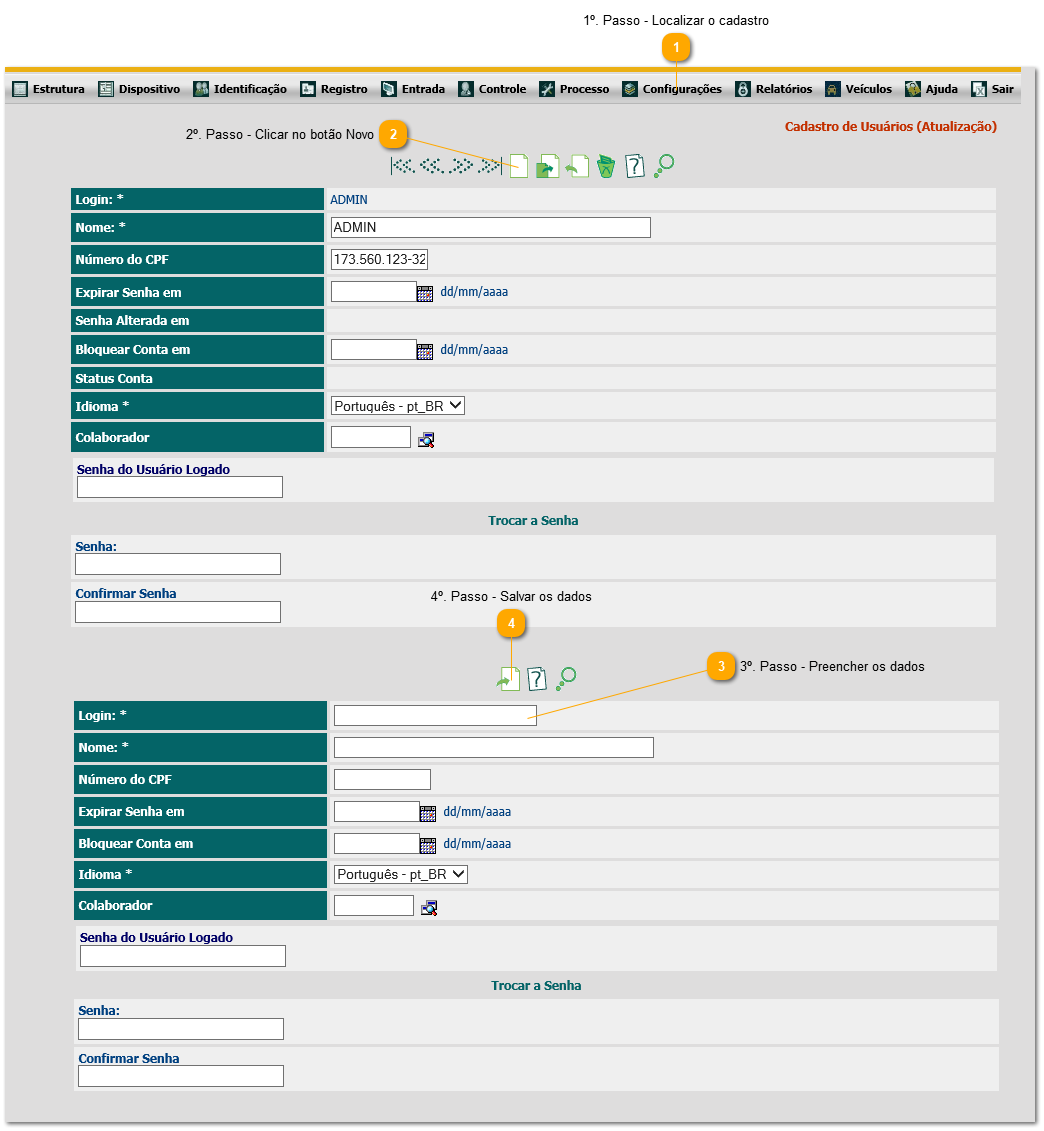Click the empty Login field in bottom form
Viewport: 1044px width, 1131px height.
click(435, 715)
